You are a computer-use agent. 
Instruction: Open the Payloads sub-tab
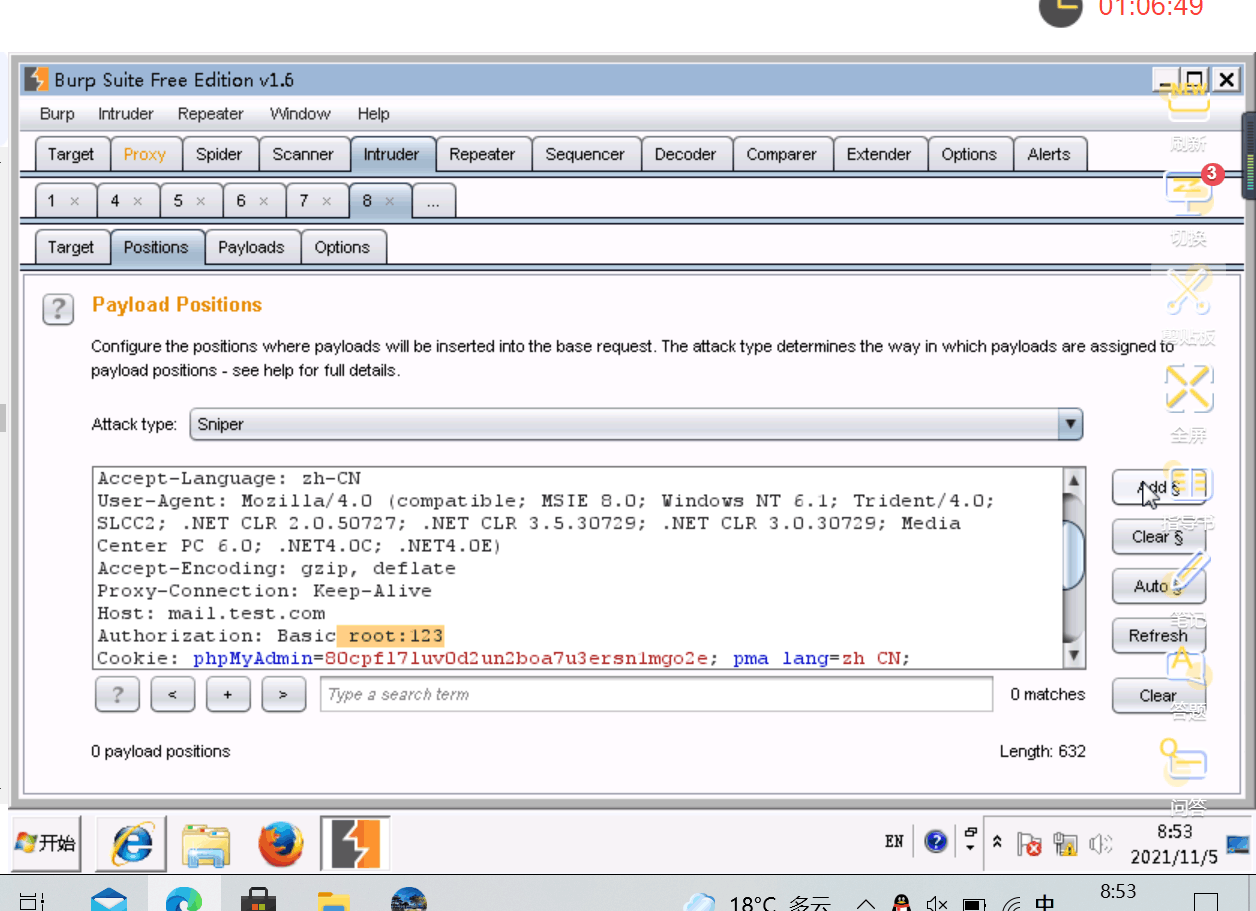point(251,248)
